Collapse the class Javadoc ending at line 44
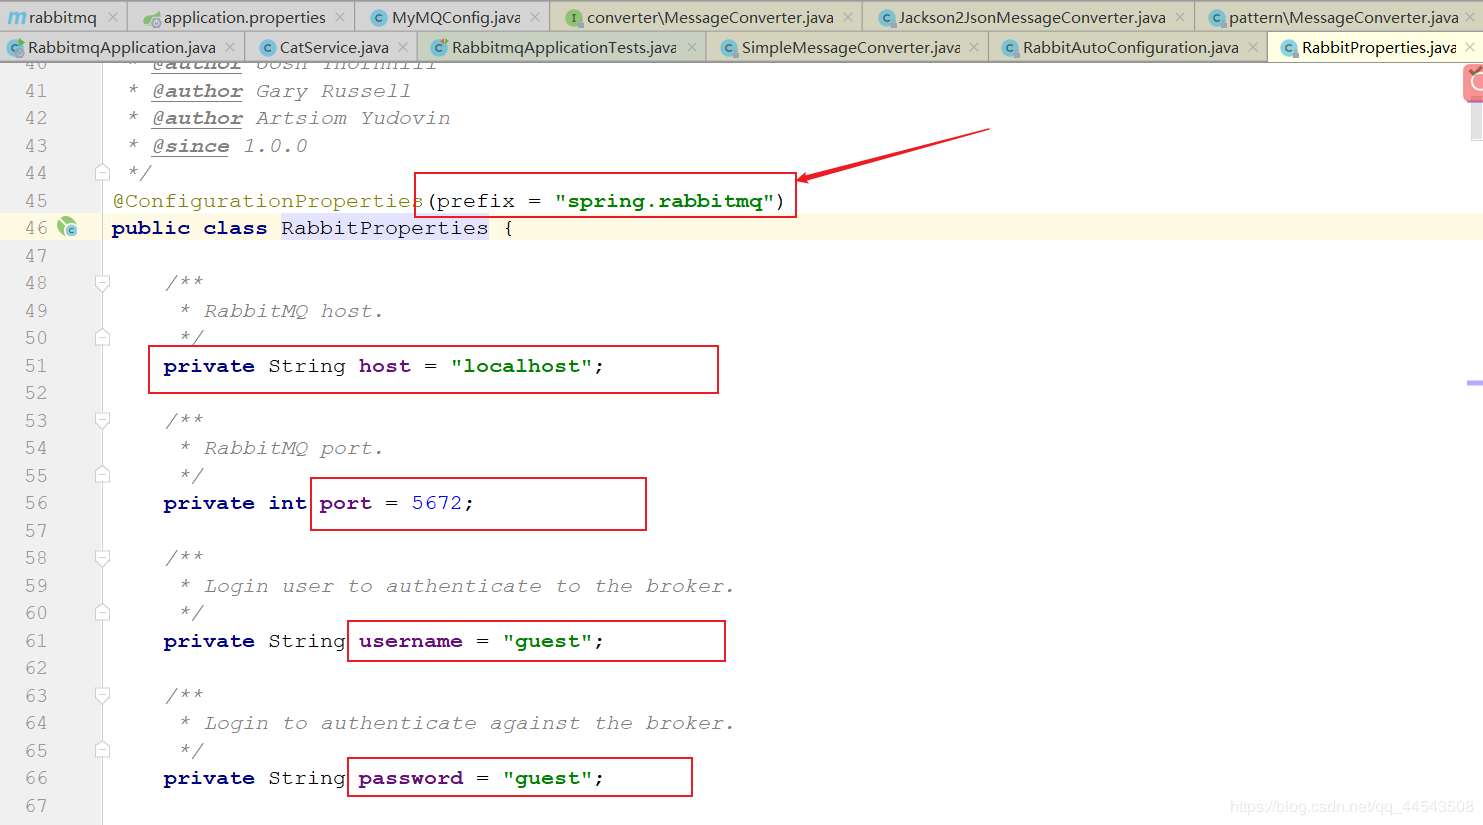Image resolution: width=1483 pixels, height=825 pixels. pyautogui.click(x=102, y=173)
